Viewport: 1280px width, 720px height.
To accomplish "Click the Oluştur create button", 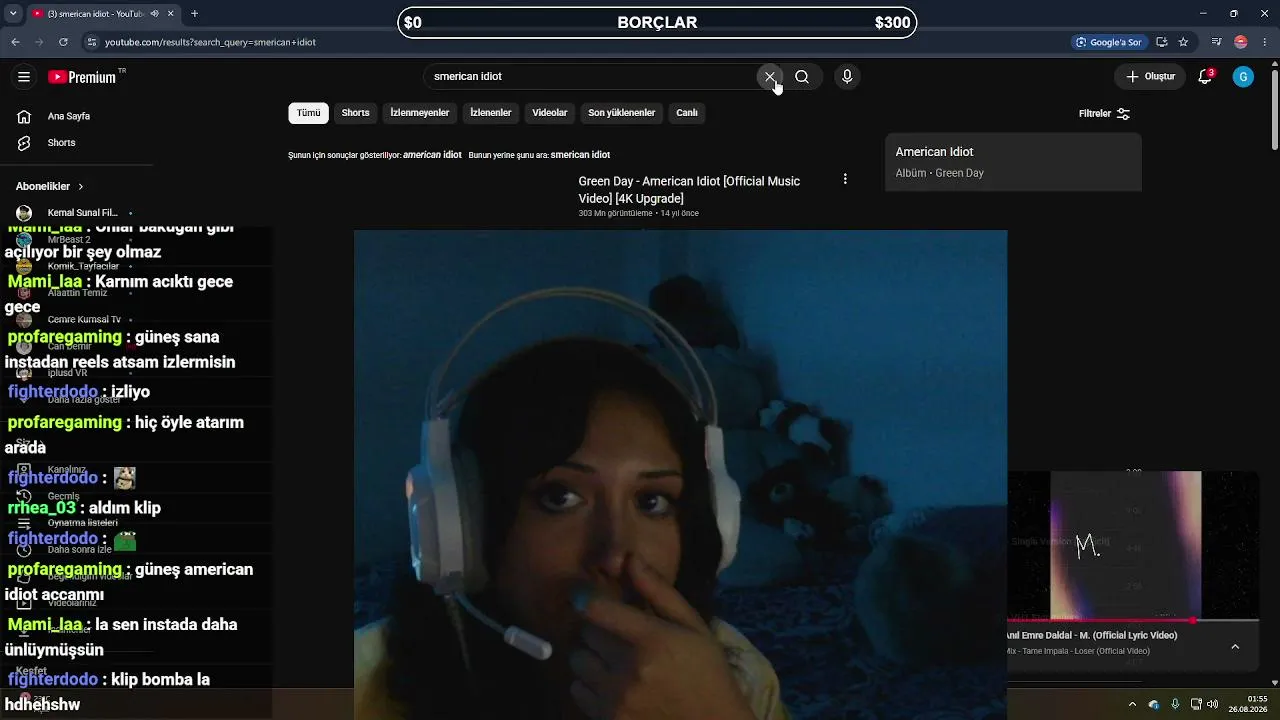I will [1150, 77].
